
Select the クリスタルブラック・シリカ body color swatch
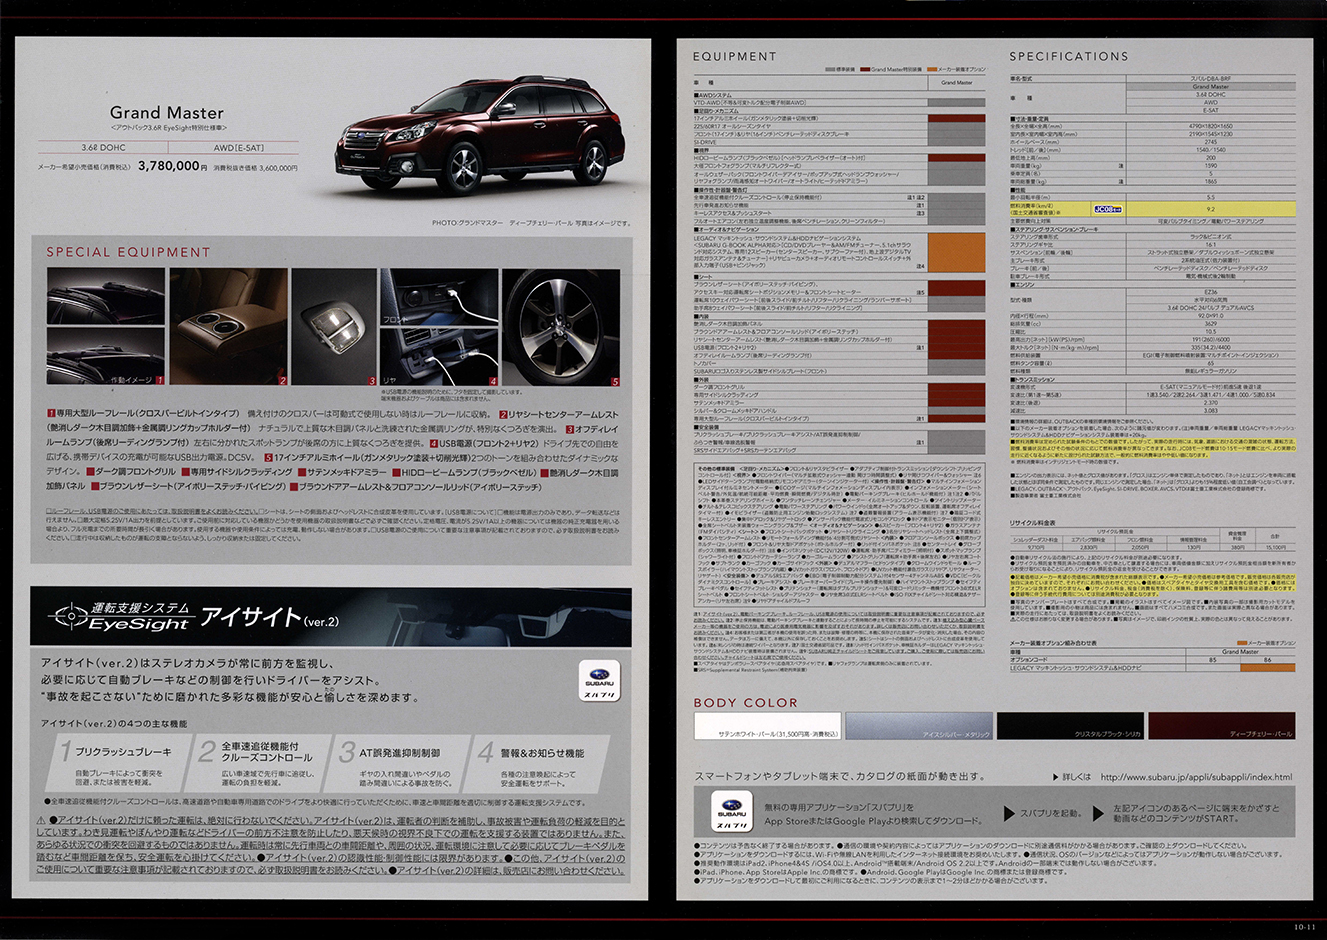click(x=1071, y=725)
